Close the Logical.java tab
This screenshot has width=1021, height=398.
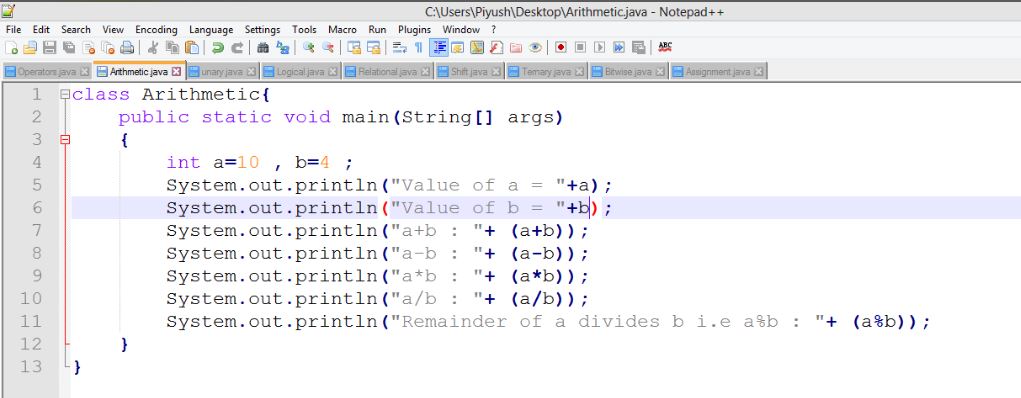333,72
